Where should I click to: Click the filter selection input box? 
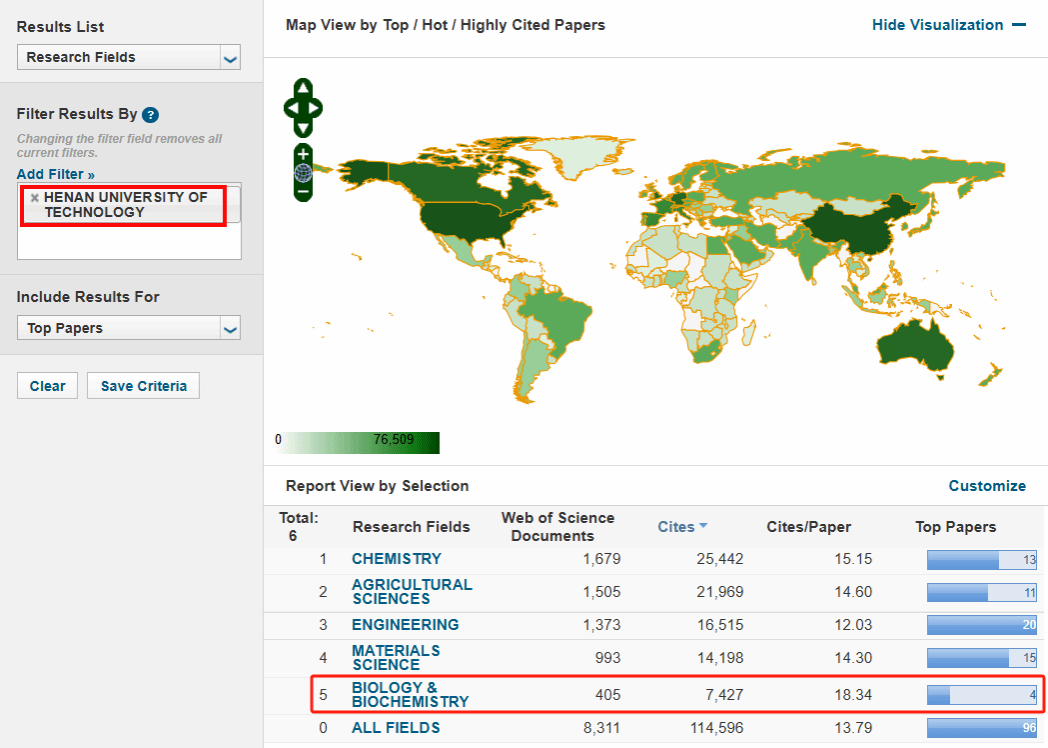click(129, 241)
